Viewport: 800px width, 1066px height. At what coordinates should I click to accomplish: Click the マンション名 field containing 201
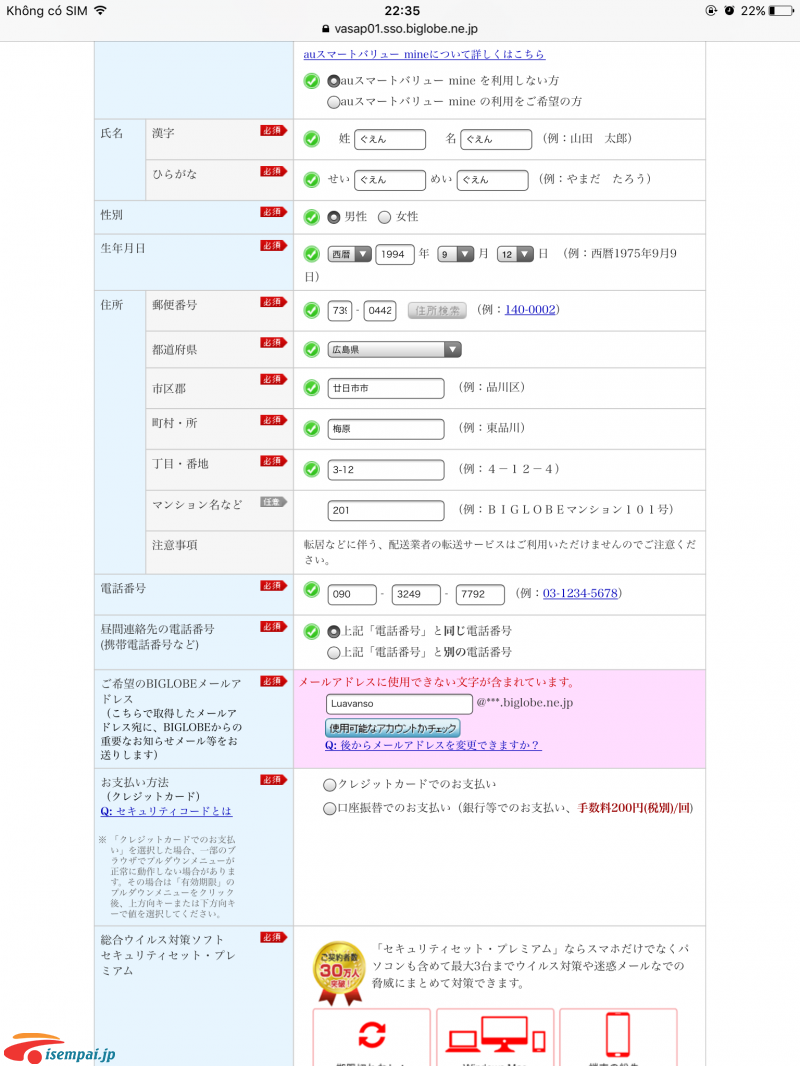pyautogui.click(x=386, y=511)
